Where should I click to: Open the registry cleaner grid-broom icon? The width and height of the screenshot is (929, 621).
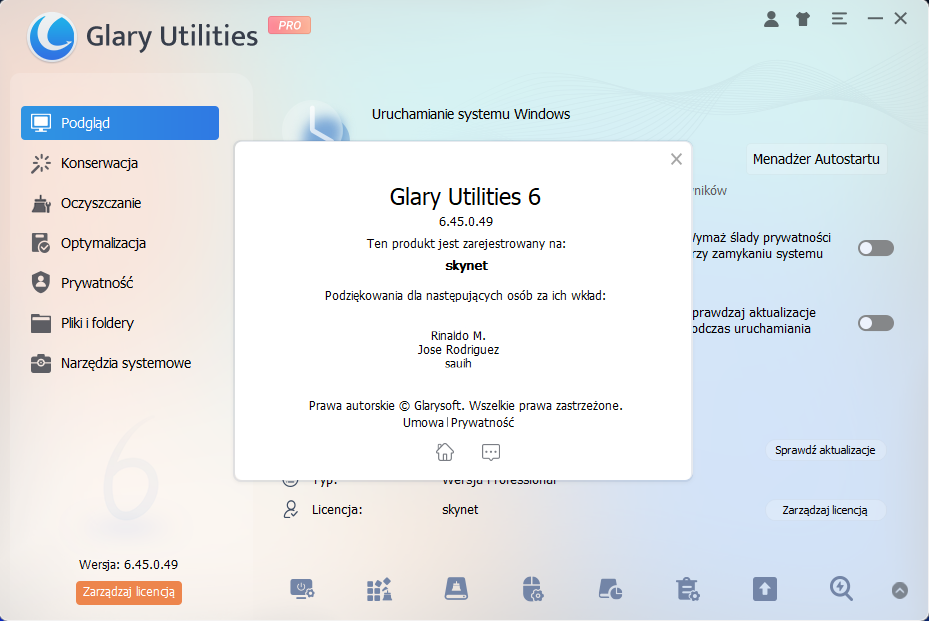tap(379, 590)
